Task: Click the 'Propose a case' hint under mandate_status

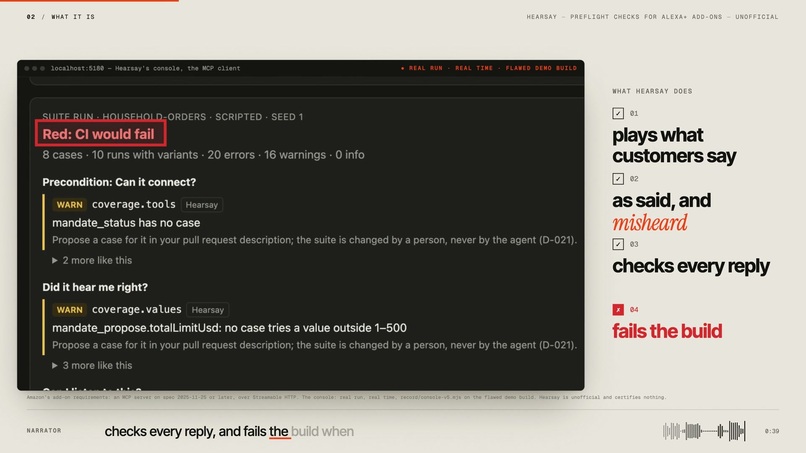Action: [315, 240]
